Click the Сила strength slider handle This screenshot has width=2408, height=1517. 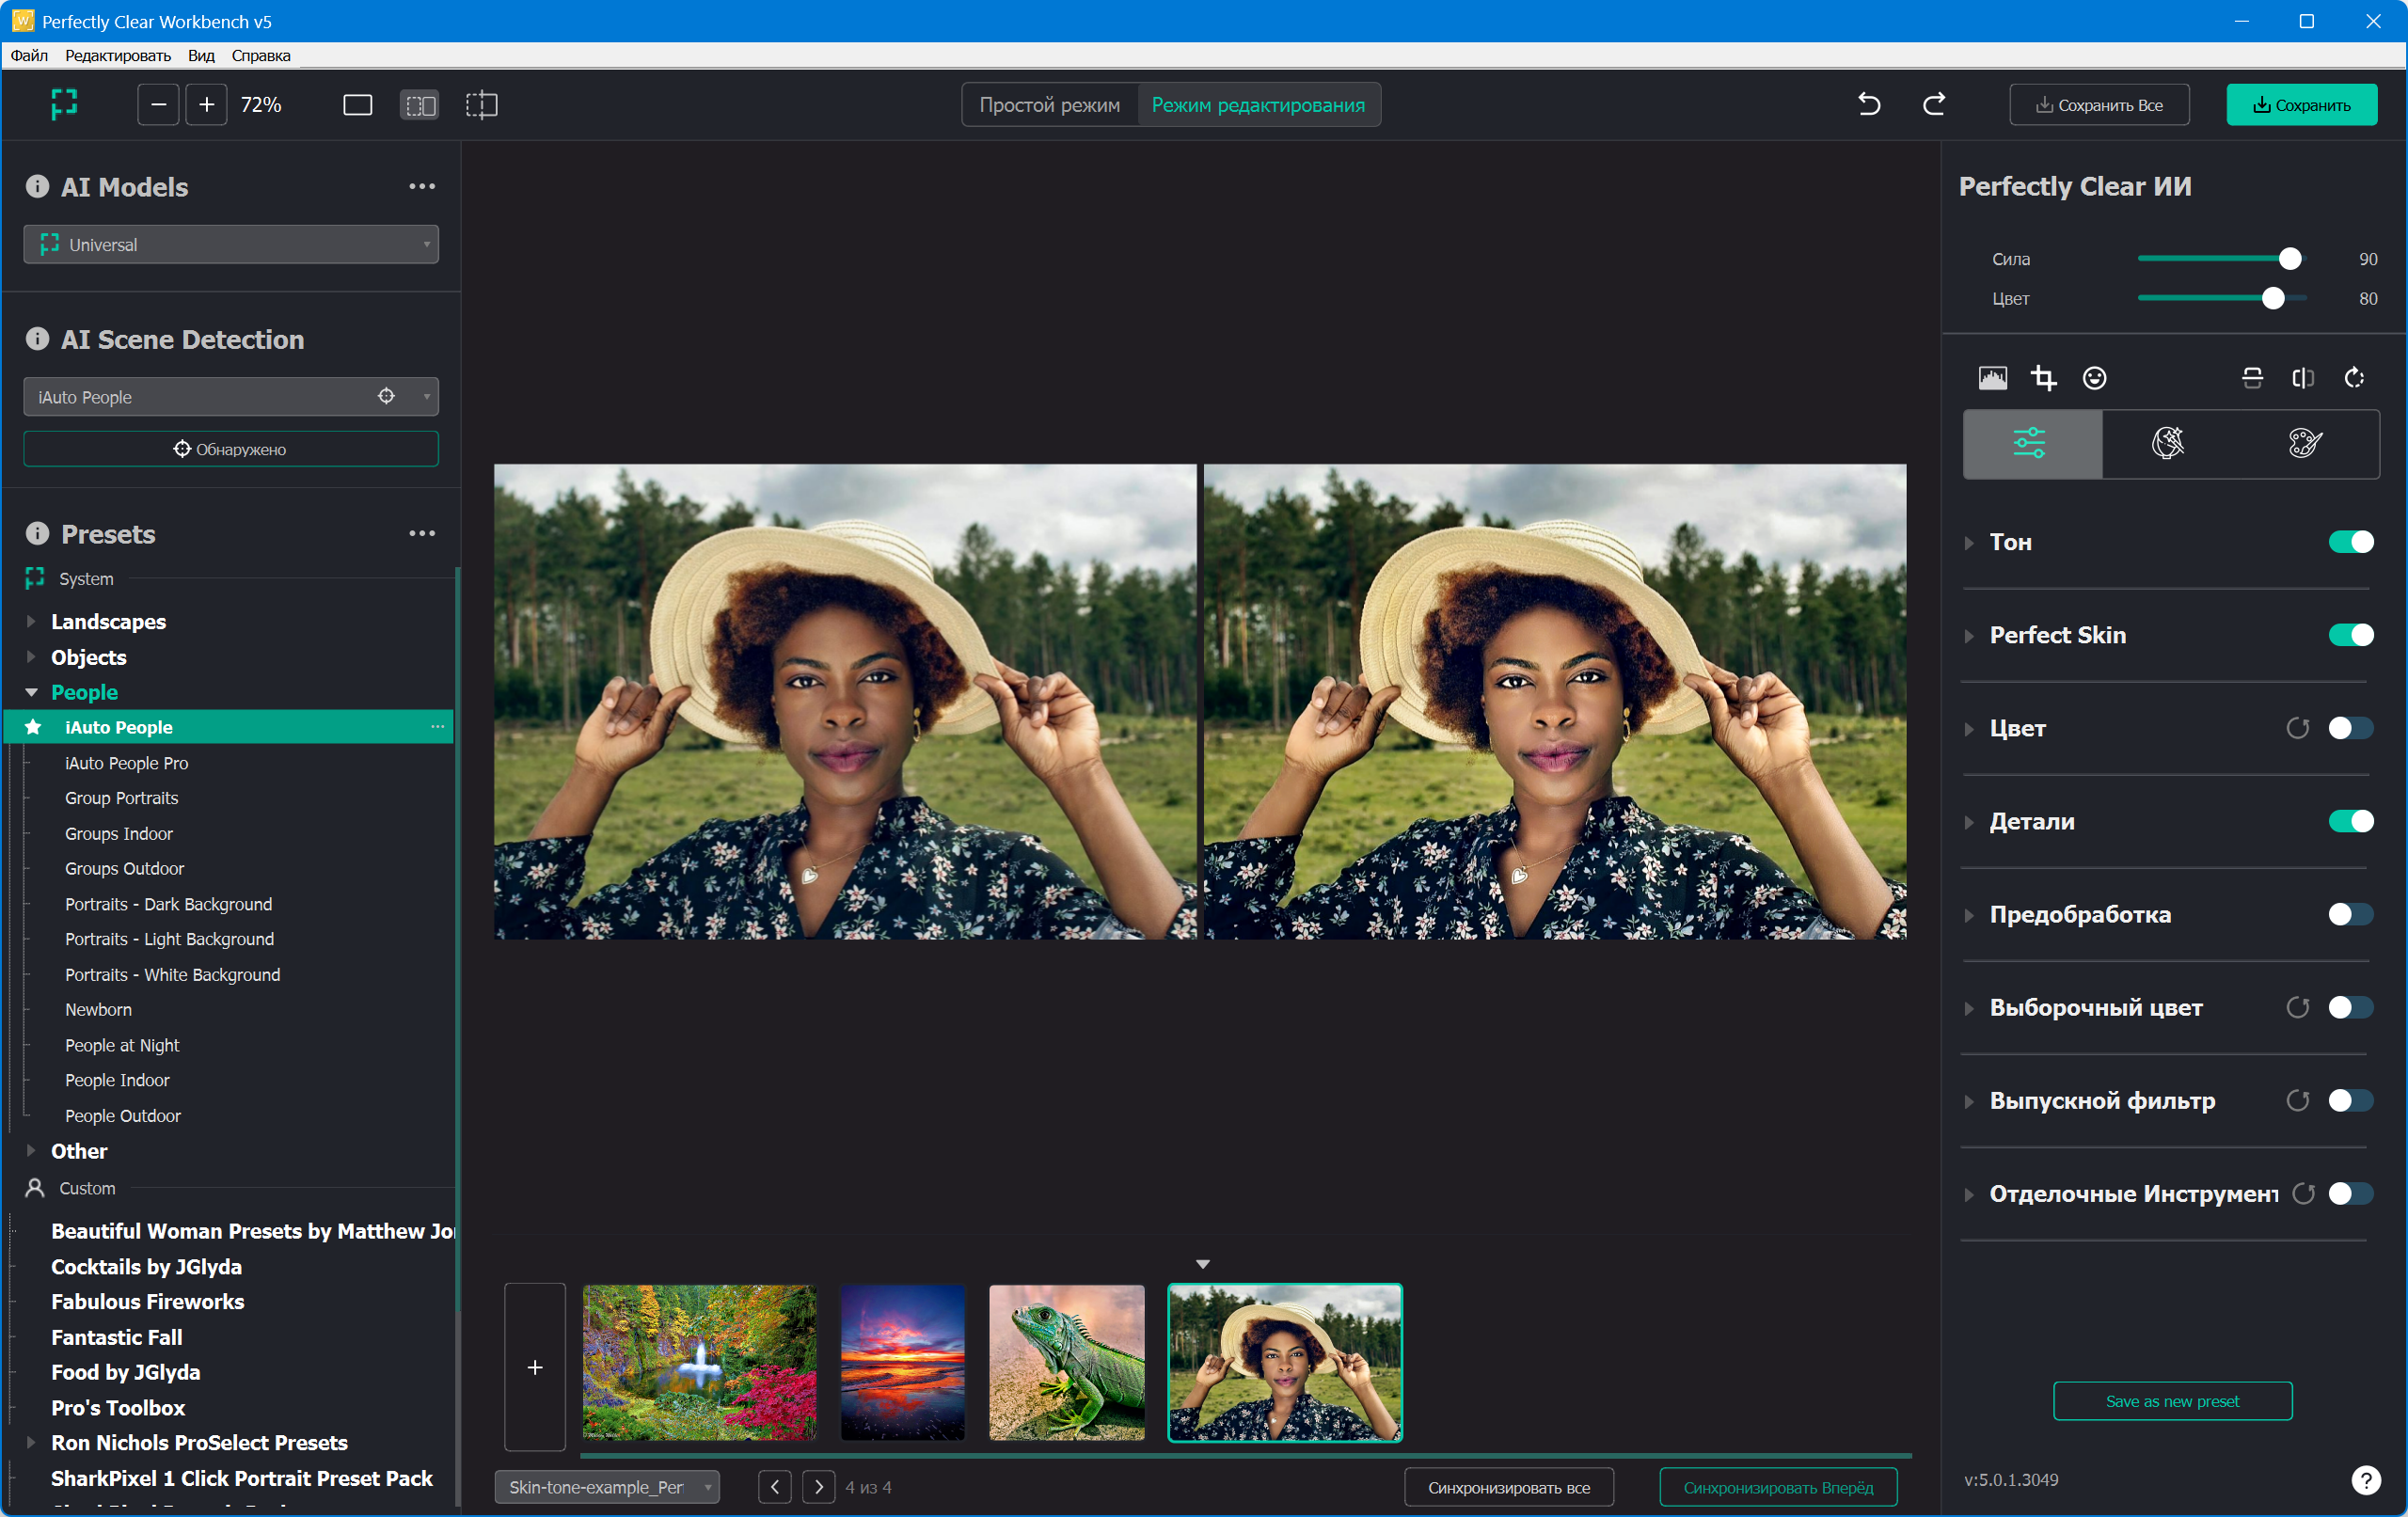2289,259
